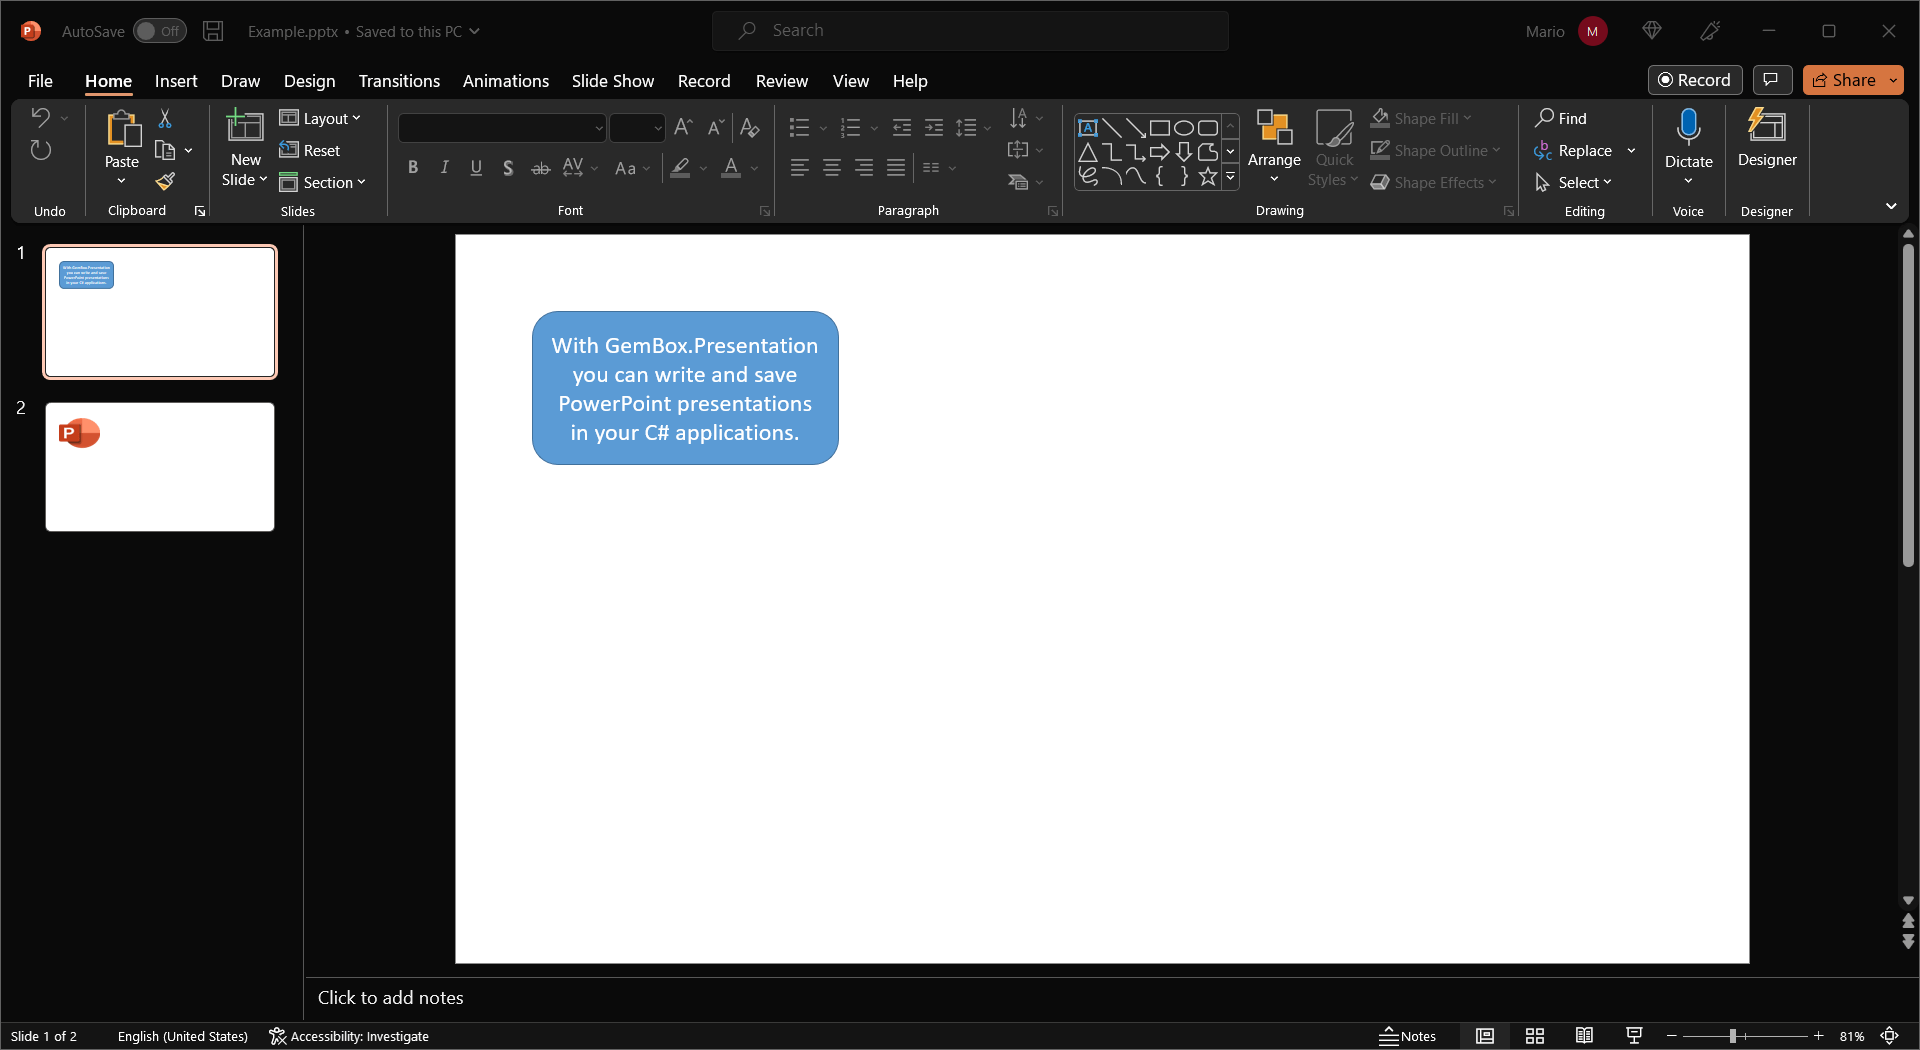Toggle the AutoSave switch

[160, 31]
